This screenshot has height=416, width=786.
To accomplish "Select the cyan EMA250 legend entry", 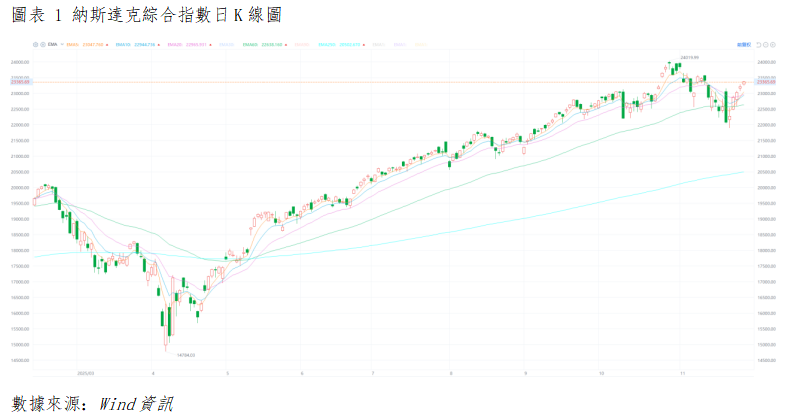I will 326,45.
